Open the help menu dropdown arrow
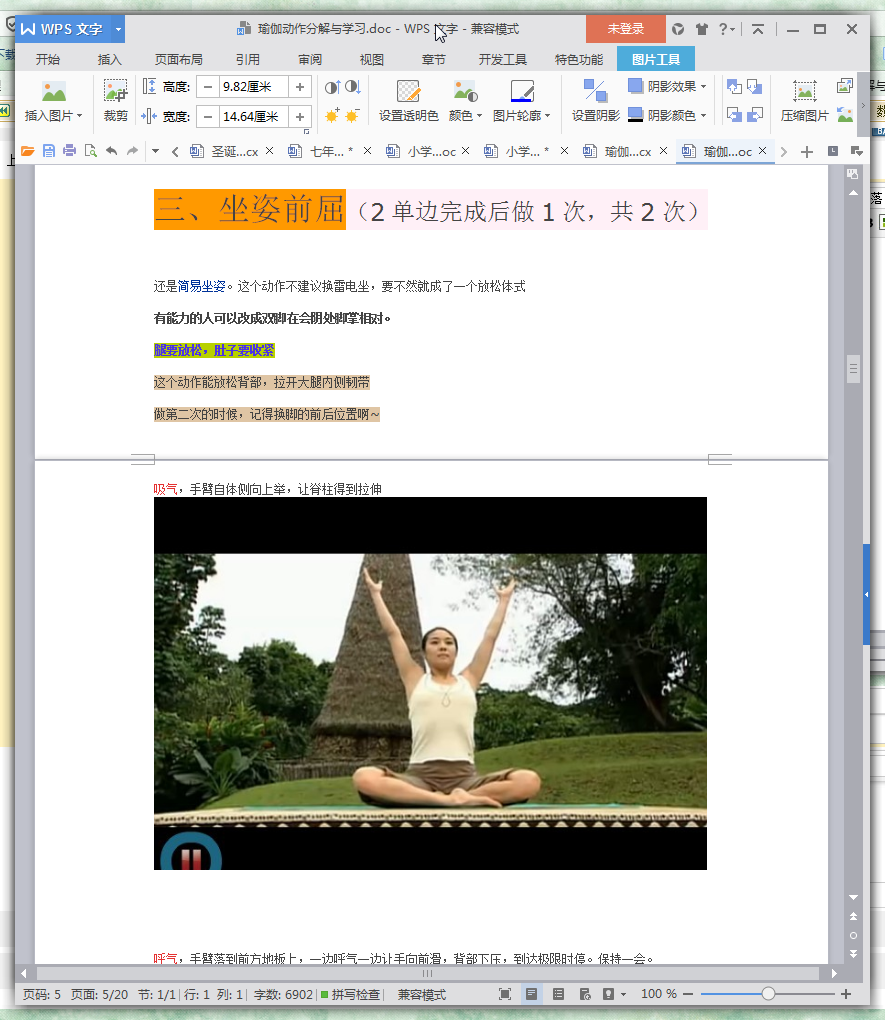Viewport: 885px width, 1020px height. pyautogui.click(x=733, y=29)
